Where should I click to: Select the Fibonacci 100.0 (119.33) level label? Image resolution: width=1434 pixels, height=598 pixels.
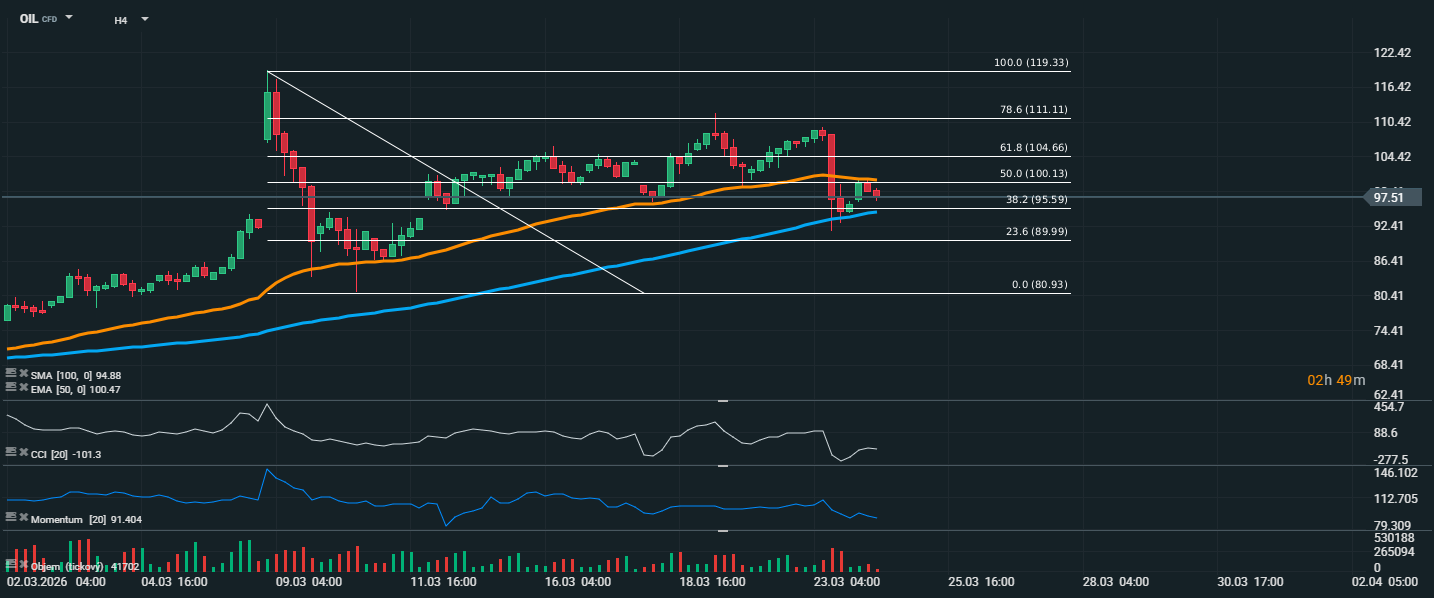[x=1031, y=63]
